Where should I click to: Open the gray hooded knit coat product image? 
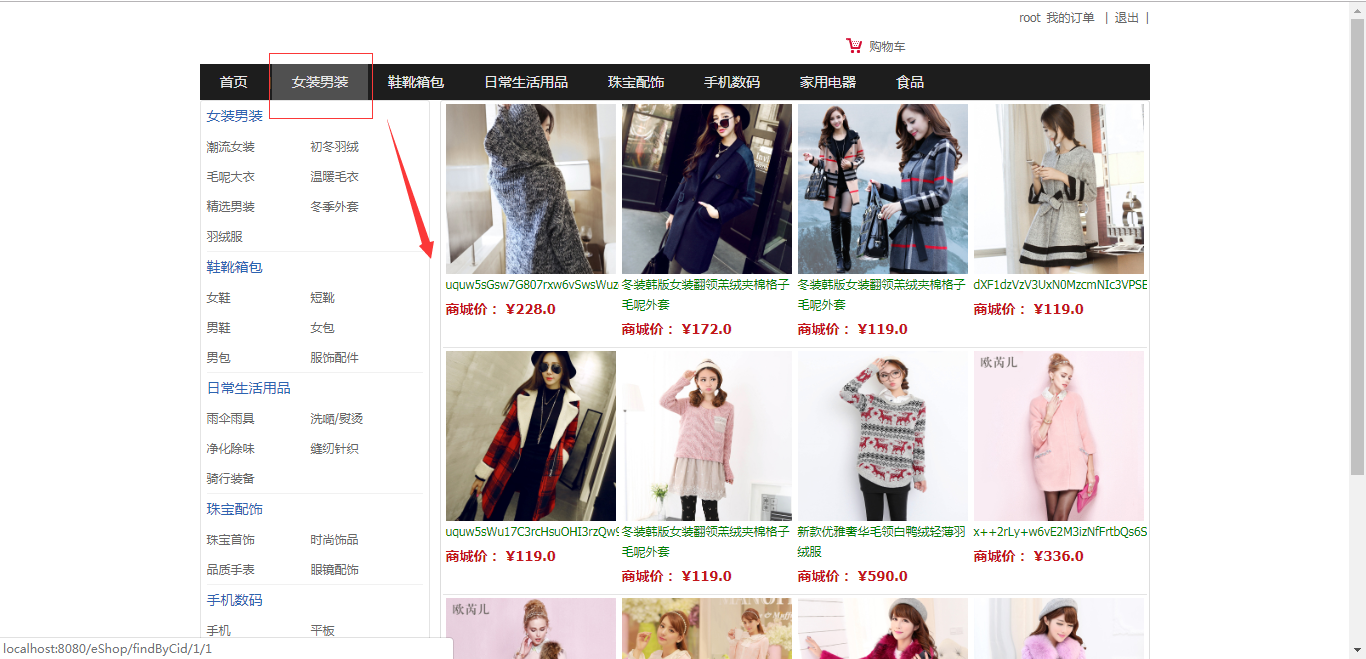tap(531, 189)
